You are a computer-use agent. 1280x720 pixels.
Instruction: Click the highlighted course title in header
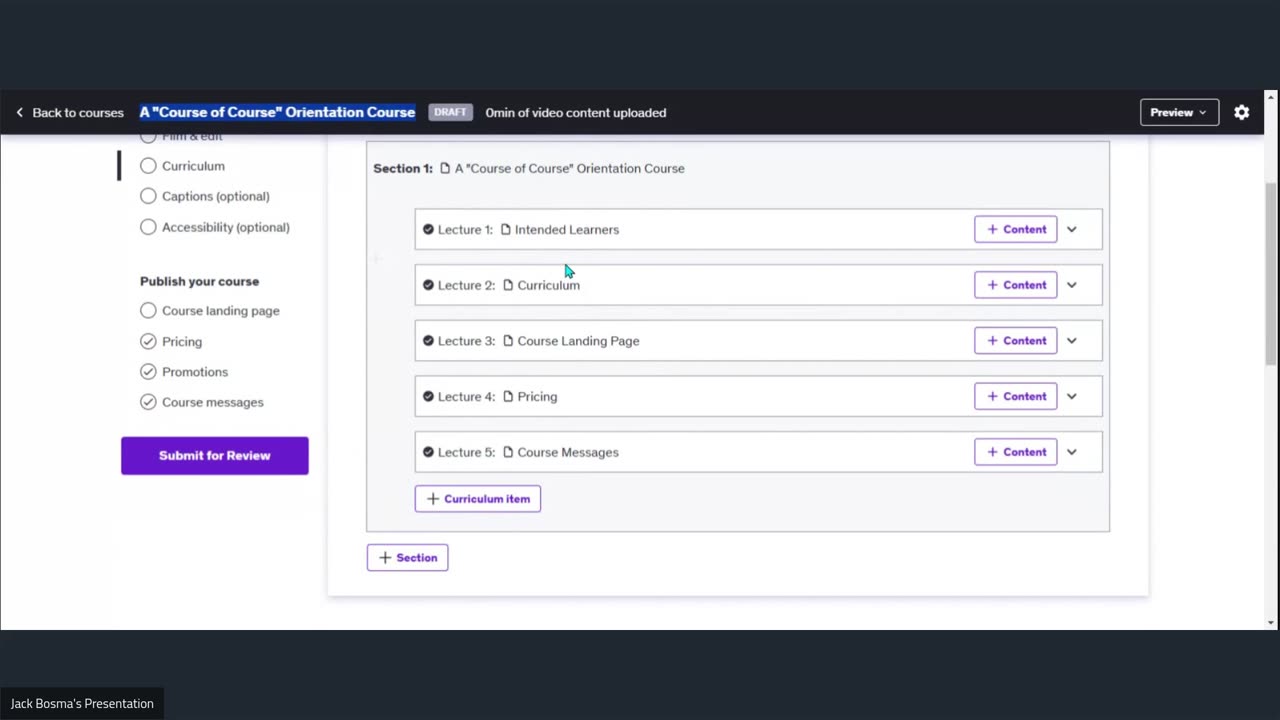[x=277, y=113]
